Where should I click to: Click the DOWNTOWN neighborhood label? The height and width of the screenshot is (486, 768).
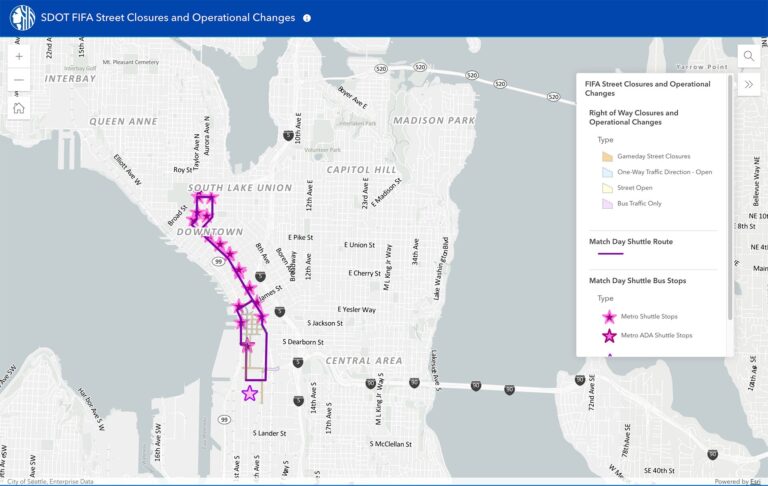pyautogui.click(x=210, y=232)
